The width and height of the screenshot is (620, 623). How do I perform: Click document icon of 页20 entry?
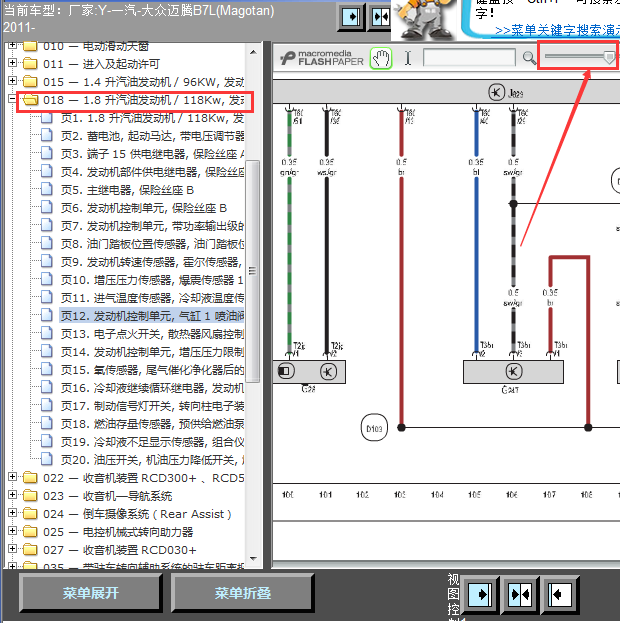click(46, 459)
